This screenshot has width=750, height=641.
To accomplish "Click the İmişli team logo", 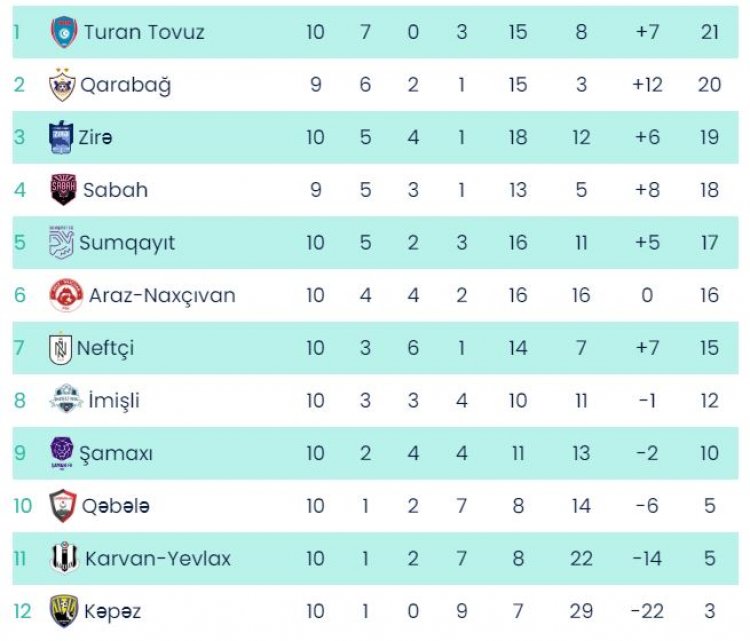I will (x=64, y=400).
